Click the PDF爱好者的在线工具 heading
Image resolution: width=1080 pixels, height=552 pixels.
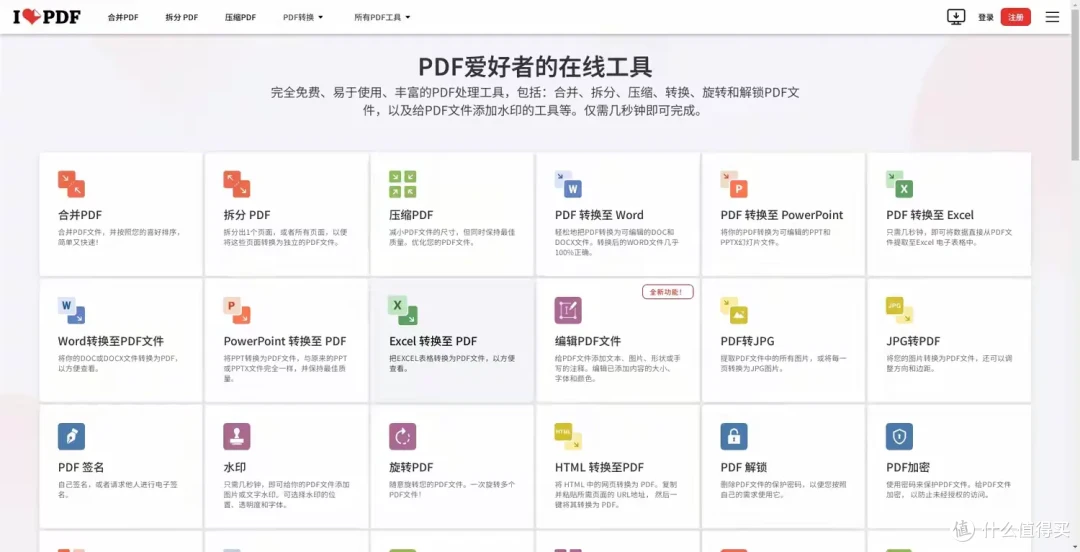[x=535, y=67]
